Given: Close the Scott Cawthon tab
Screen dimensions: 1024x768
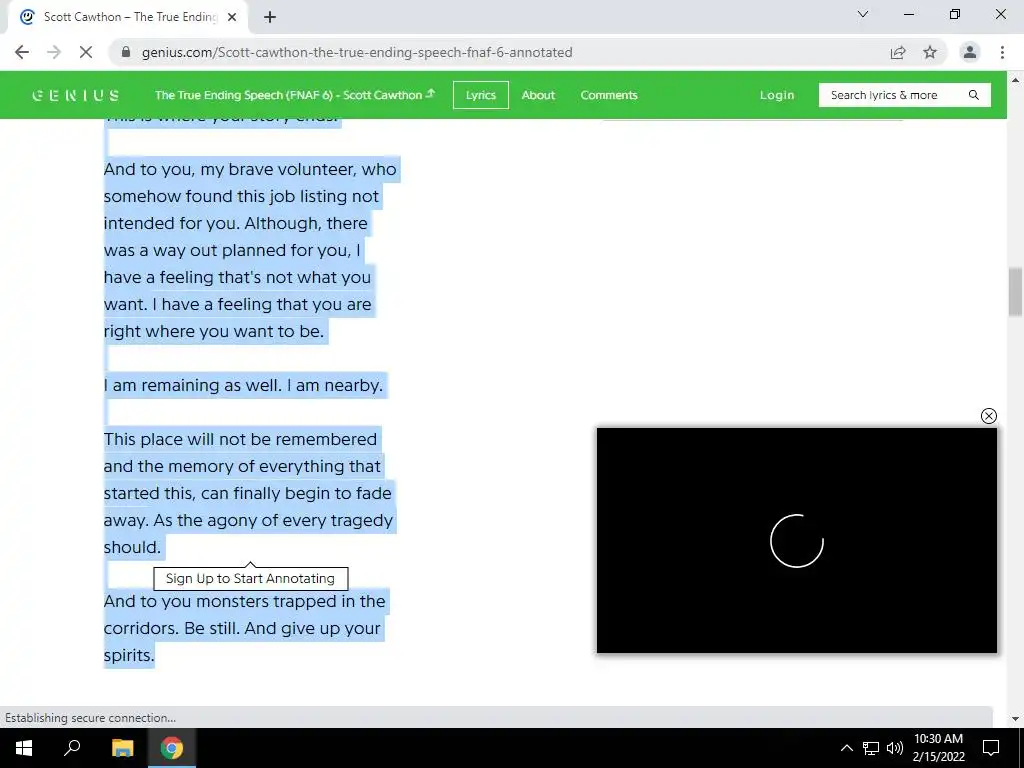Looking at the screenshot, I should tap(232, 18).
